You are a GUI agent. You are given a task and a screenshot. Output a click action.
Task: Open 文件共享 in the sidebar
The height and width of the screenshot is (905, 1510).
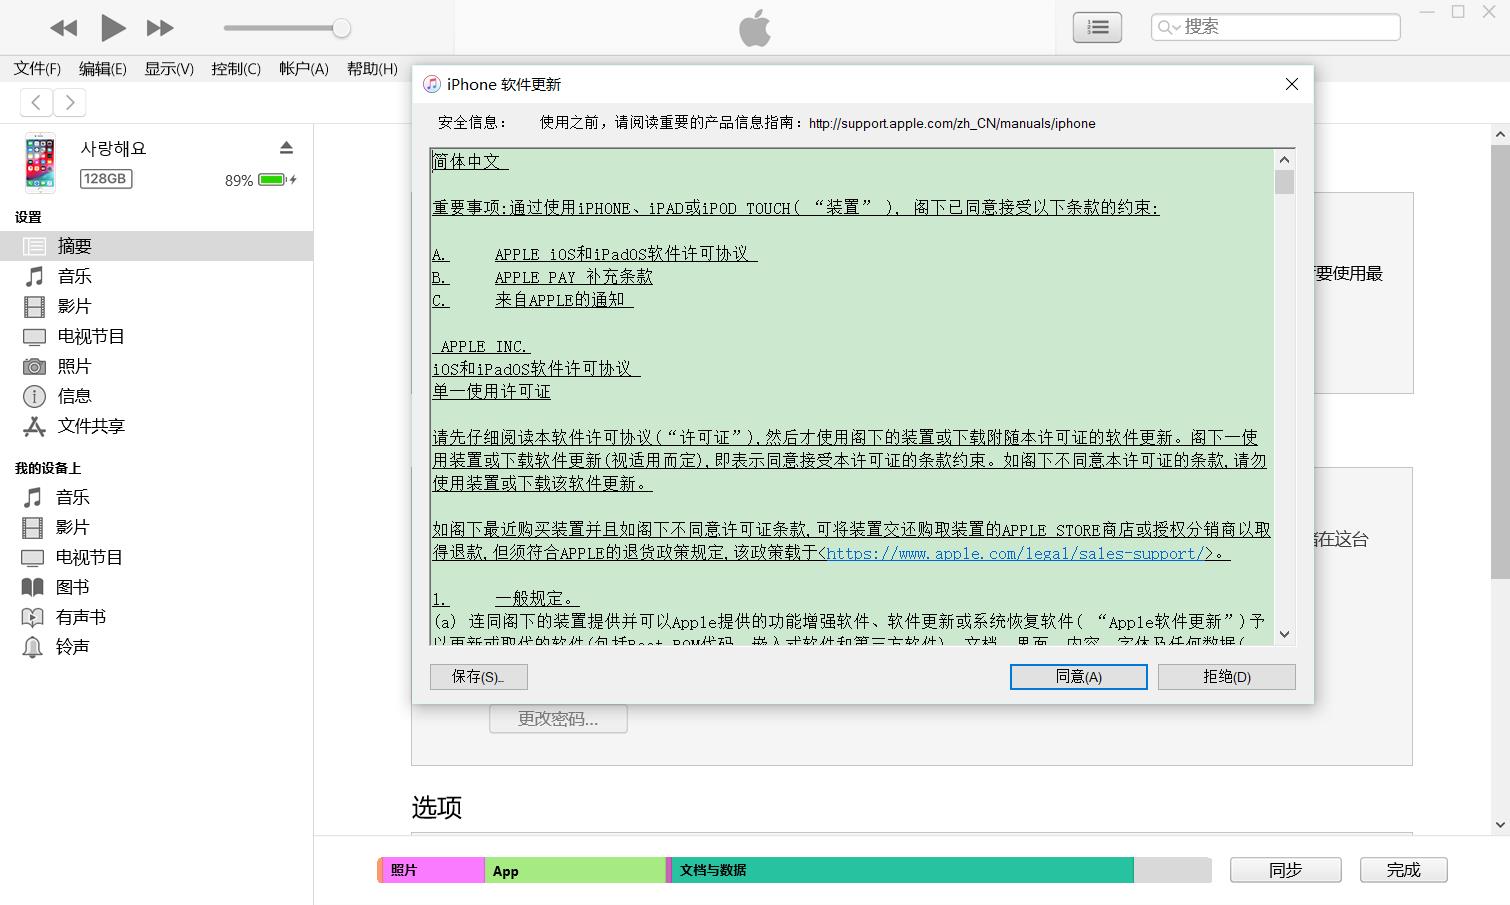tap(90, 426)
